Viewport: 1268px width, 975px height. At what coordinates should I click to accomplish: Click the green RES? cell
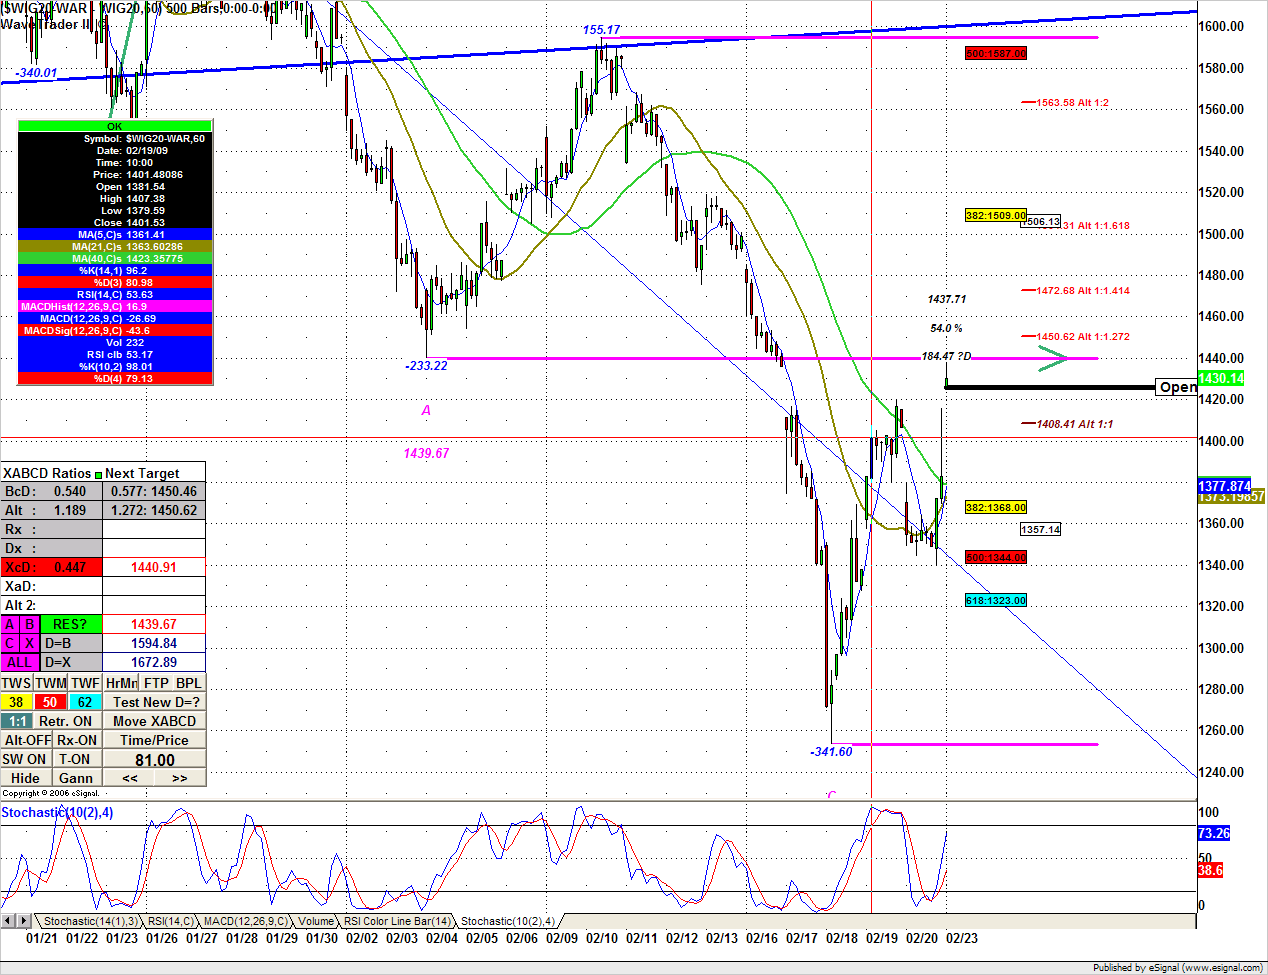(x=71, y=624)
